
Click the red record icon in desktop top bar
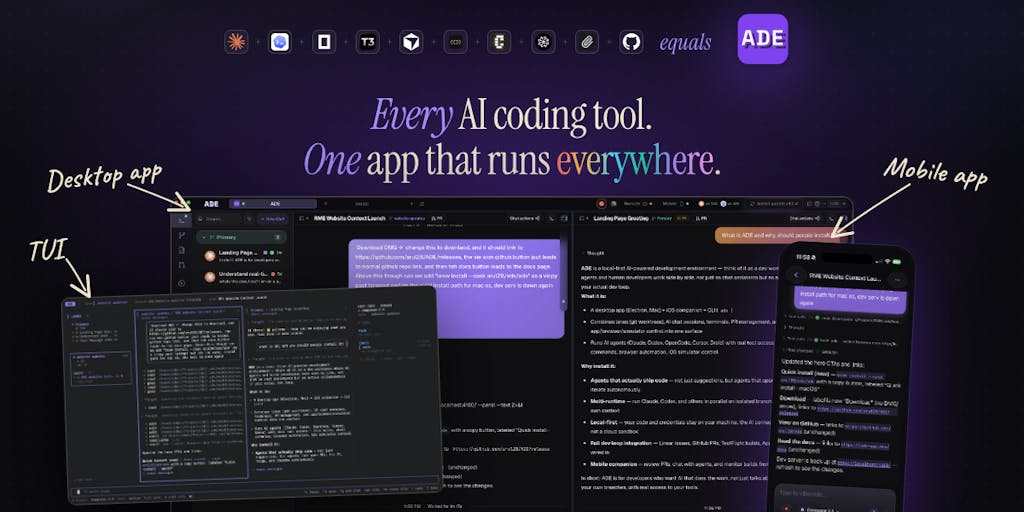click(x=601, y=204)
